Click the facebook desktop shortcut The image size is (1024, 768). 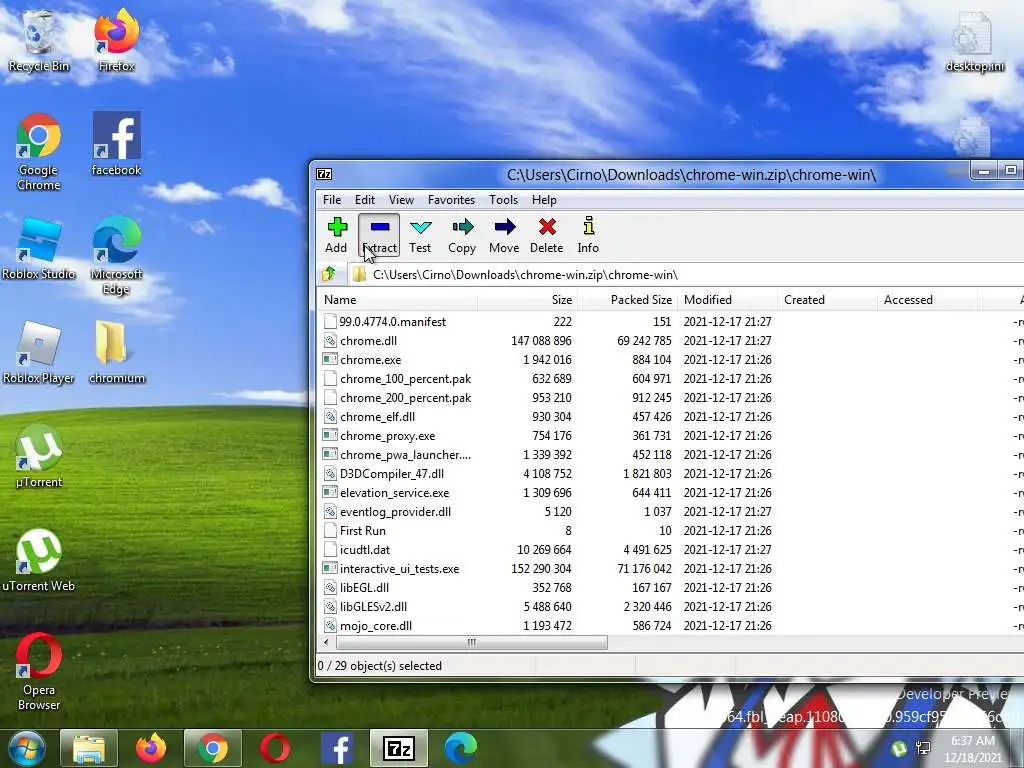[x=116, y=144]
